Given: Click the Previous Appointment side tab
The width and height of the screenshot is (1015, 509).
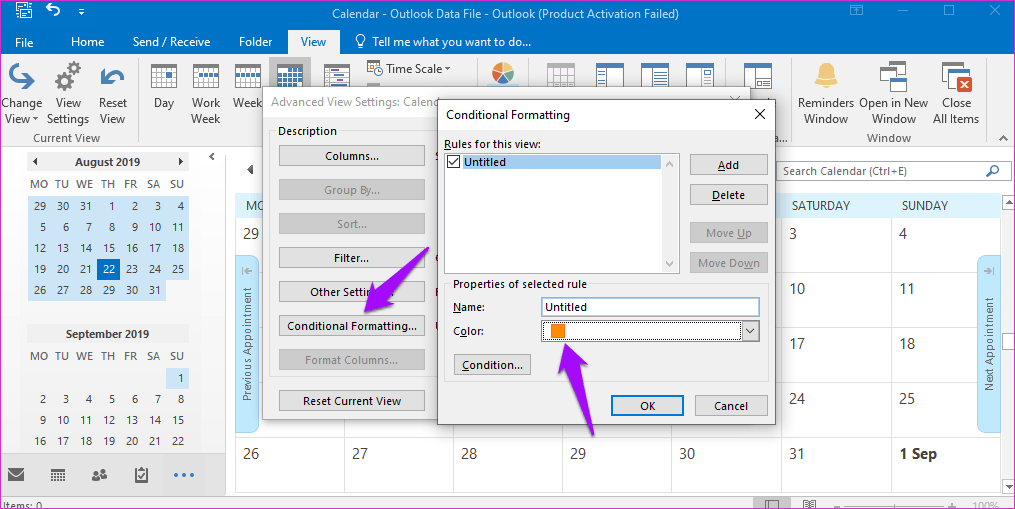Looking at the screenshot, I should [x=247, y=344].
